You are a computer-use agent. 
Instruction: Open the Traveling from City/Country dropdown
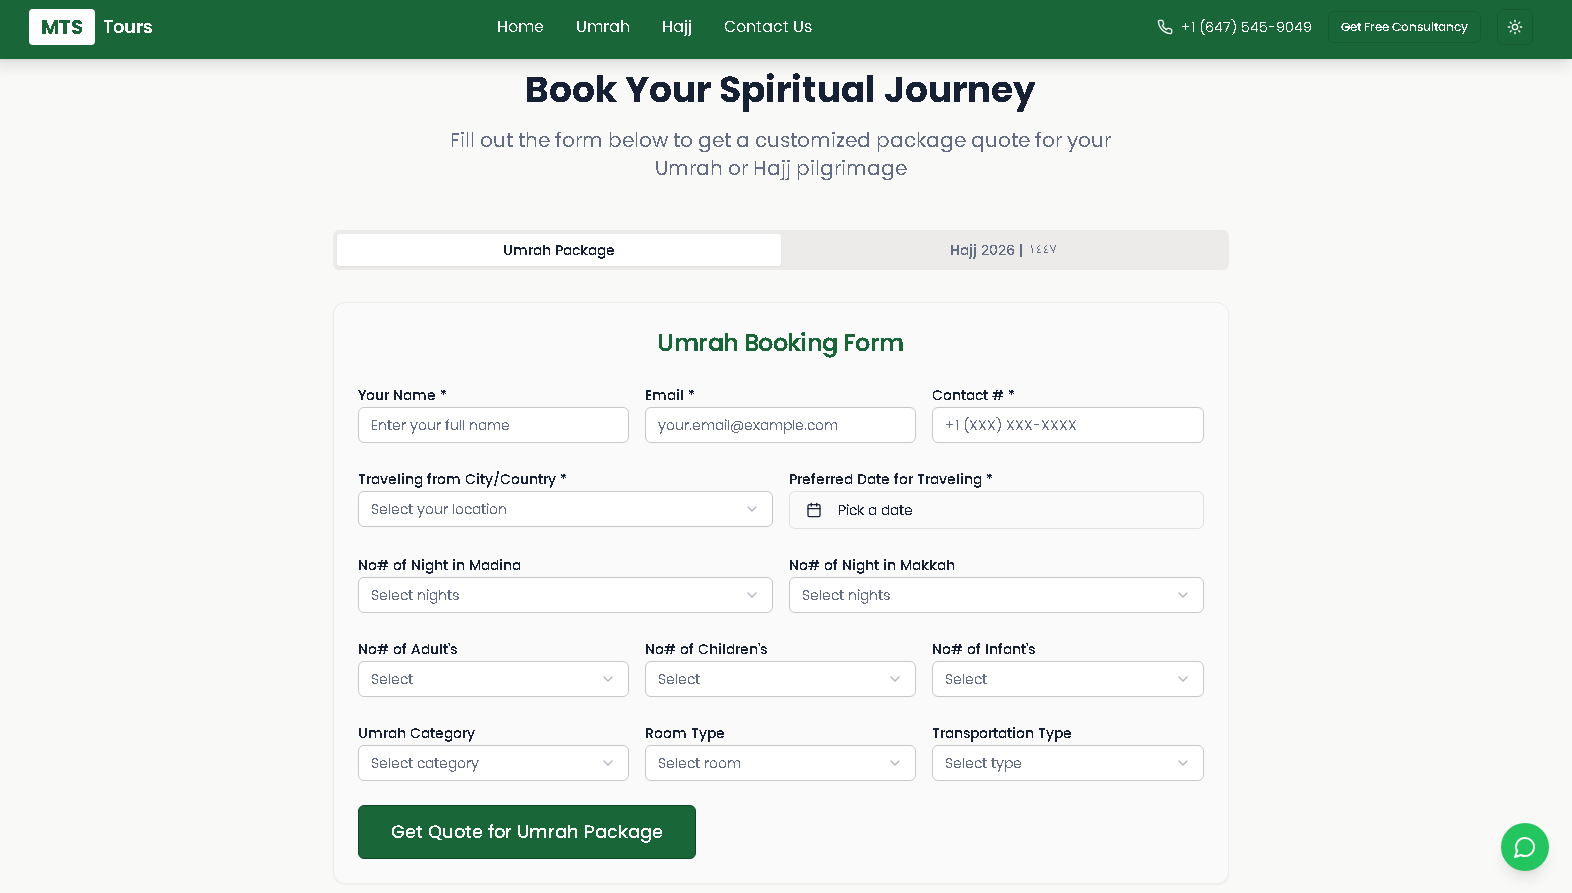click(x=565, y=509)
